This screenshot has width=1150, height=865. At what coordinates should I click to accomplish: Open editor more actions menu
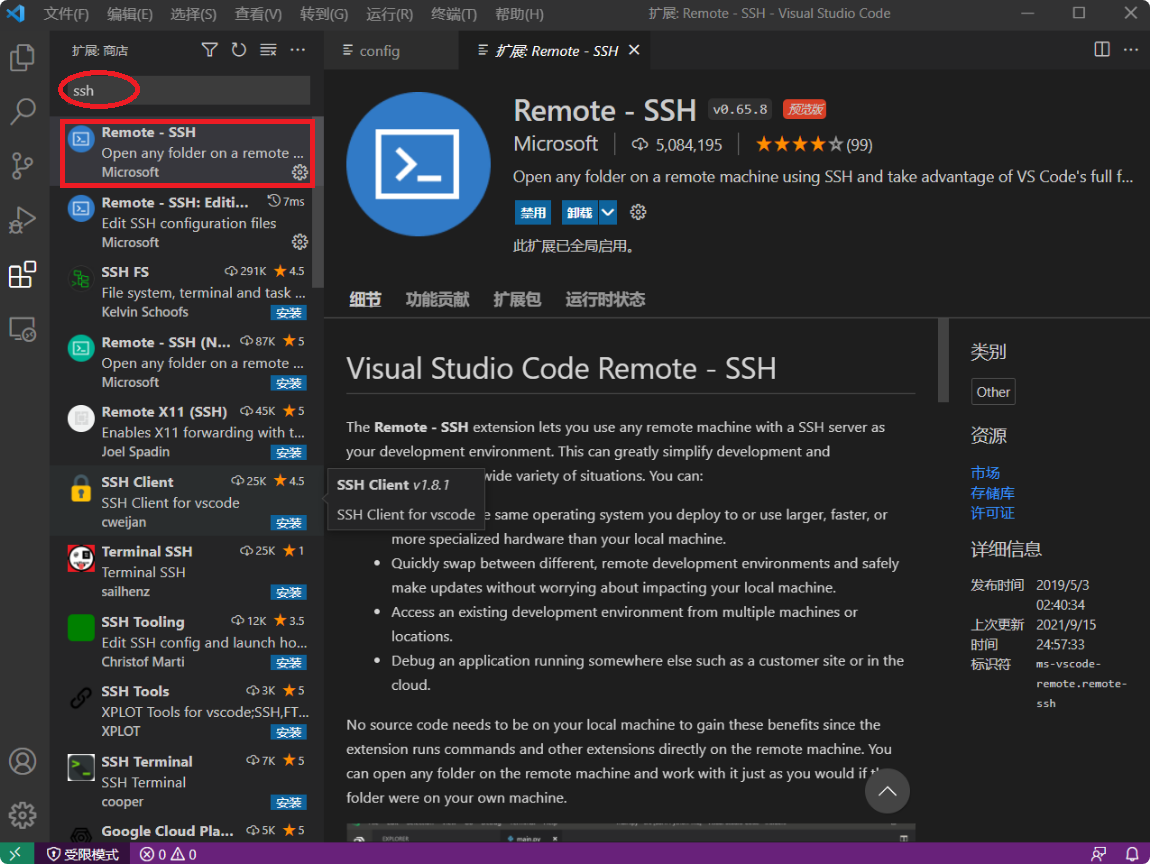[x=1131, y=50]
